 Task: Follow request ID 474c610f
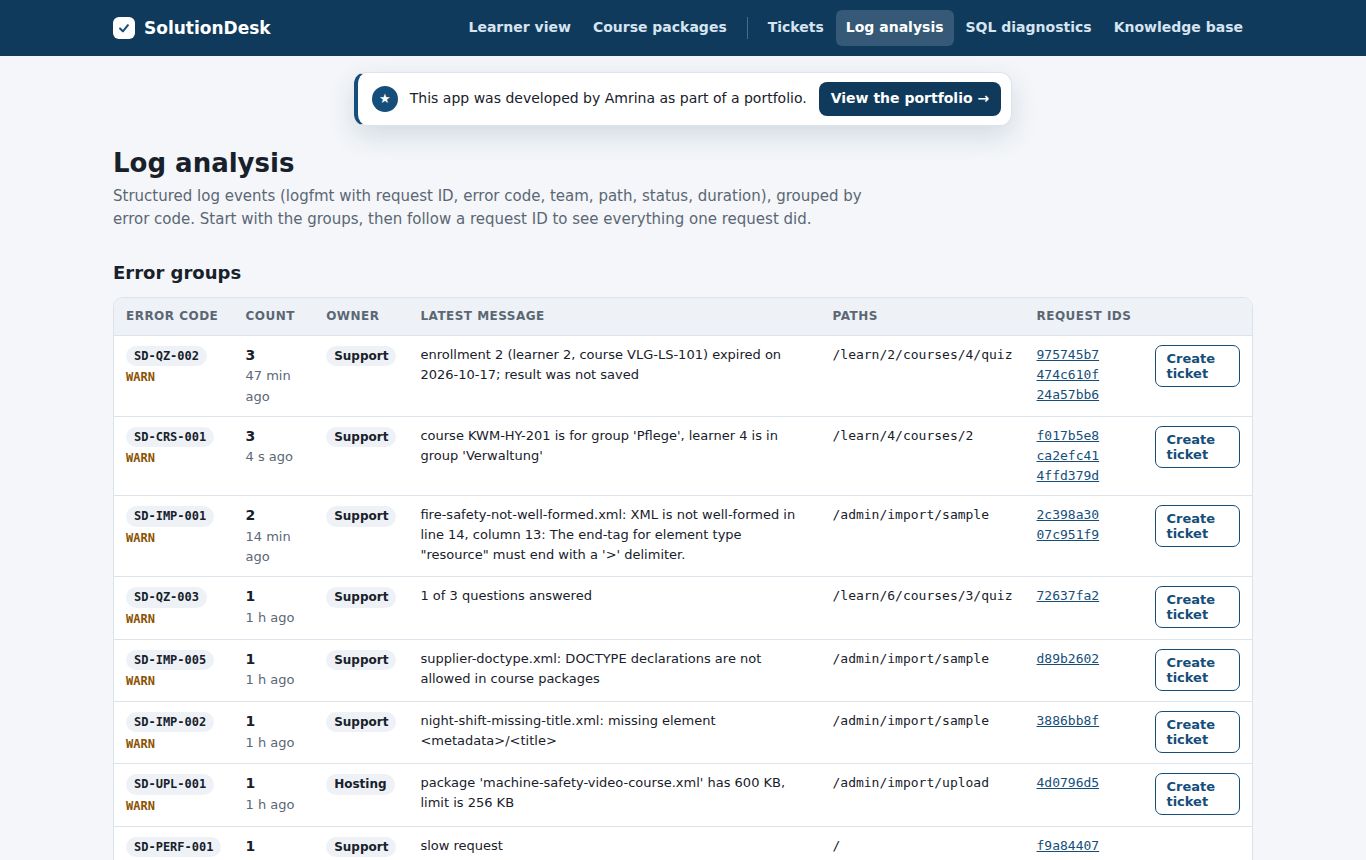(x=1068, y=375)
